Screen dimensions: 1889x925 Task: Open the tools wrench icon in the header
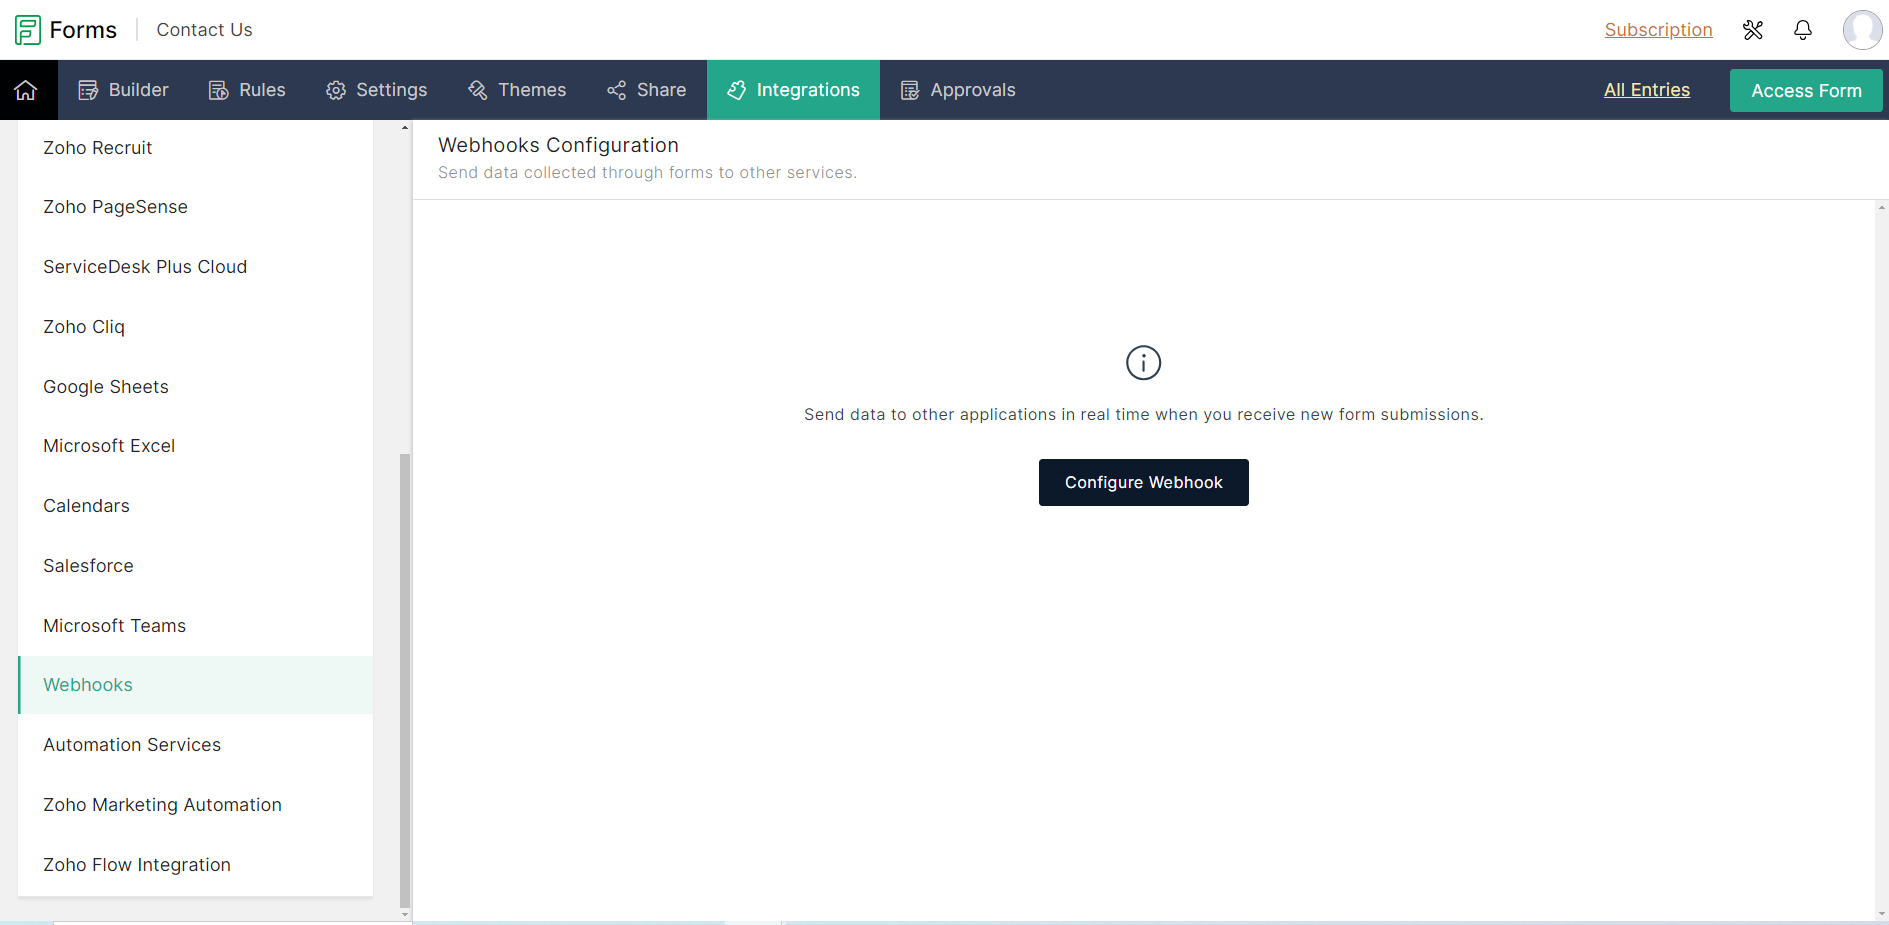1753,30
